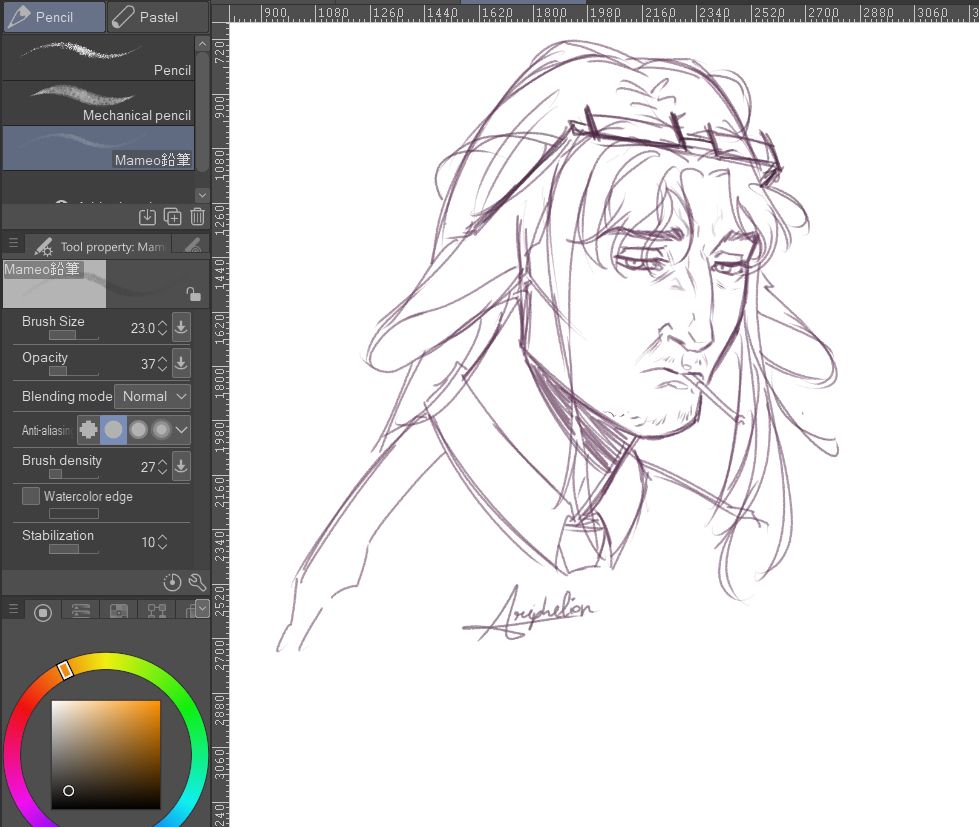Click the duplicate sub tool icon
This screenshot has width=979, height=827.
(172, 217)
